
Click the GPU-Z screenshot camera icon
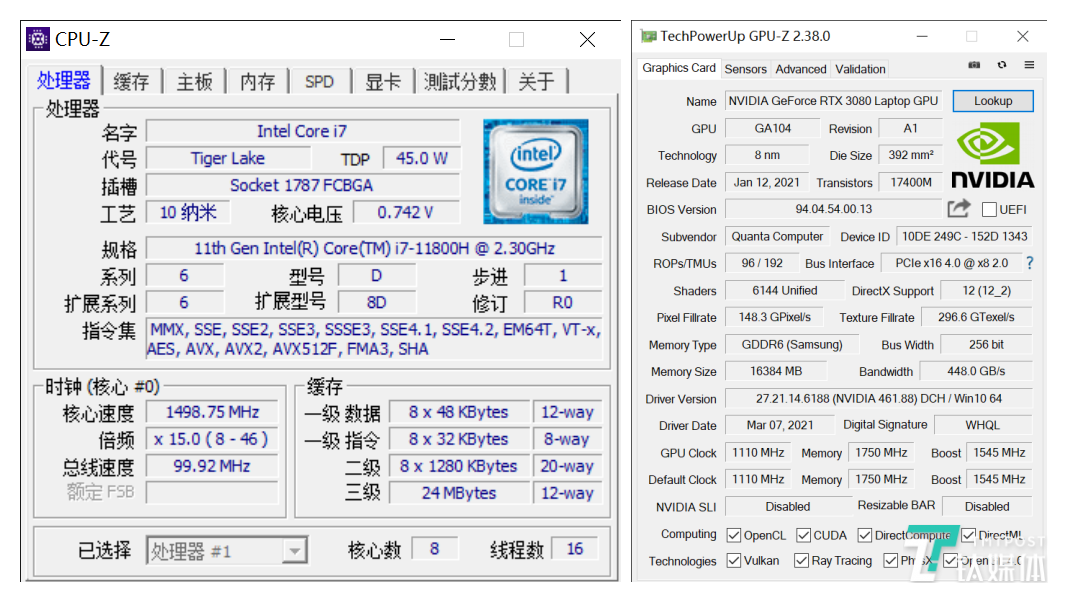point(974,65)
